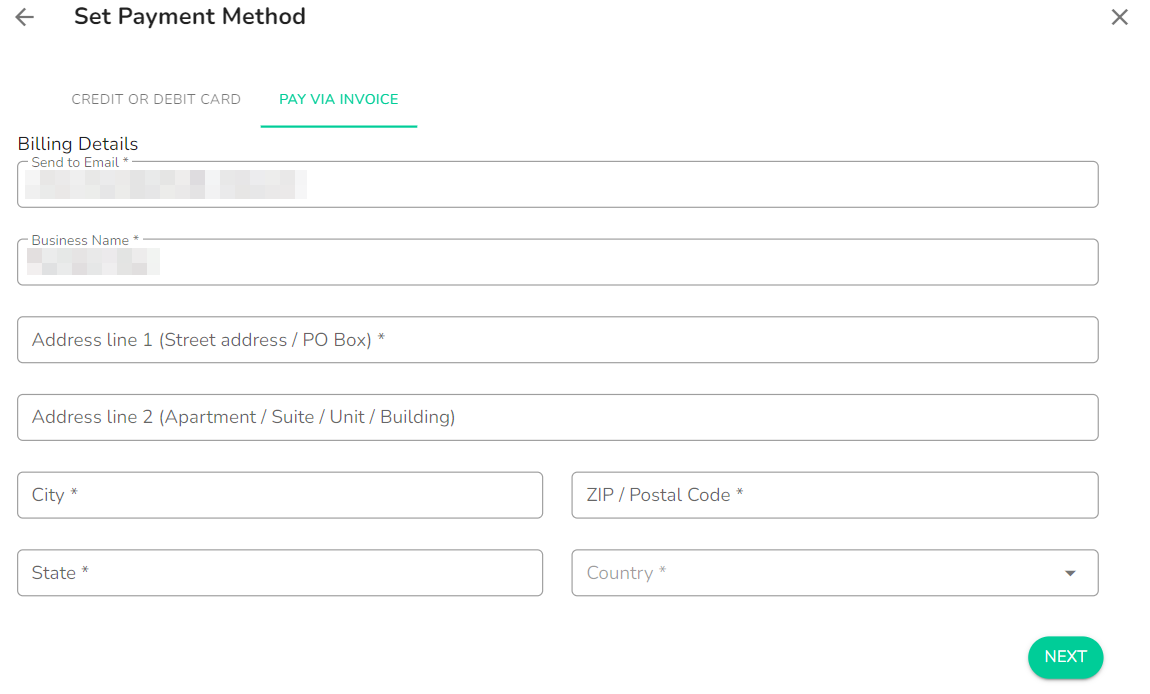Select the Address line 2 apartment field
This screenshot has width=1150, height=694.
pos(557,417)
